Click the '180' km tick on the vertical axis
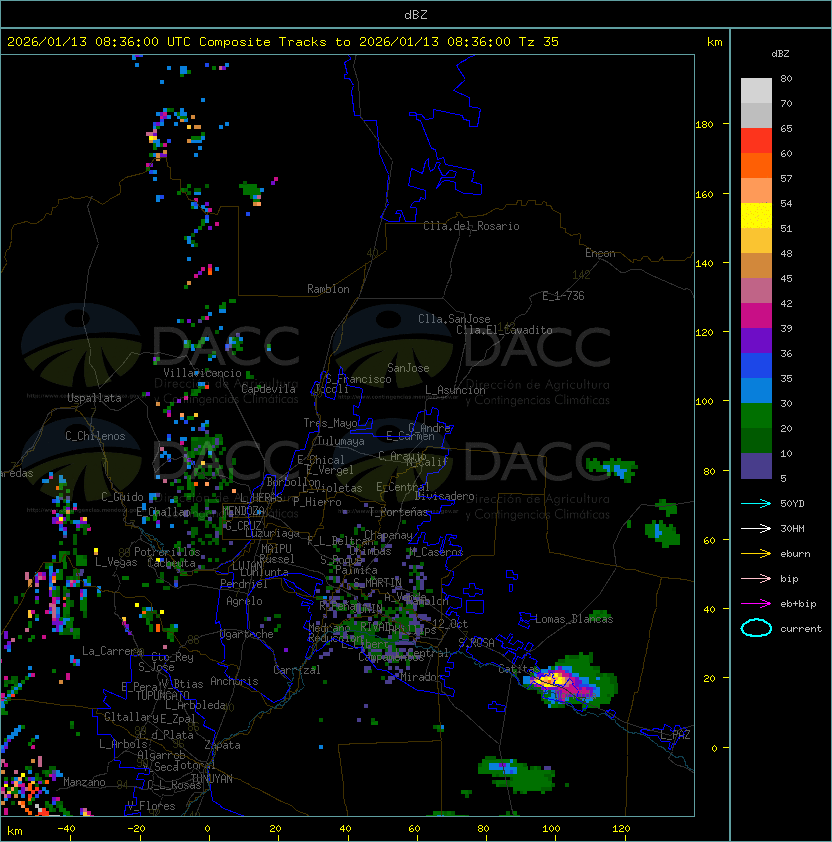The image size is (832, 842). pos(704,125)
